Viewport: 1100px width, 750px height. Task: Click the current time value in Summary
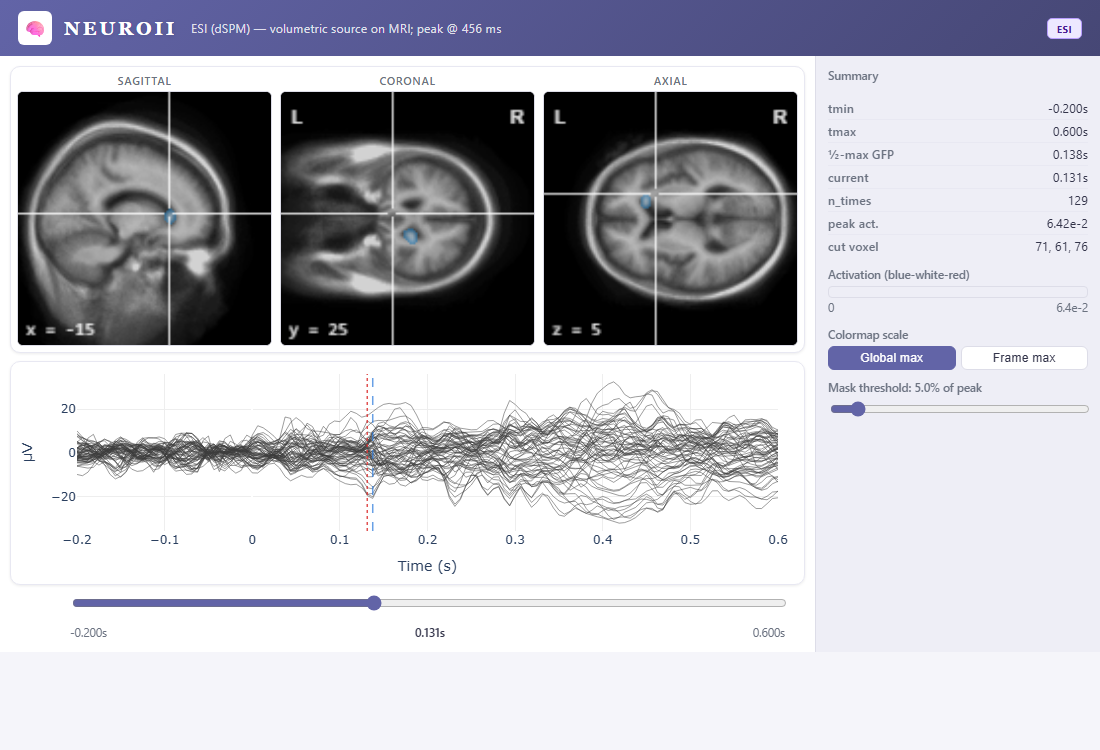click(x=1070, y=178)
